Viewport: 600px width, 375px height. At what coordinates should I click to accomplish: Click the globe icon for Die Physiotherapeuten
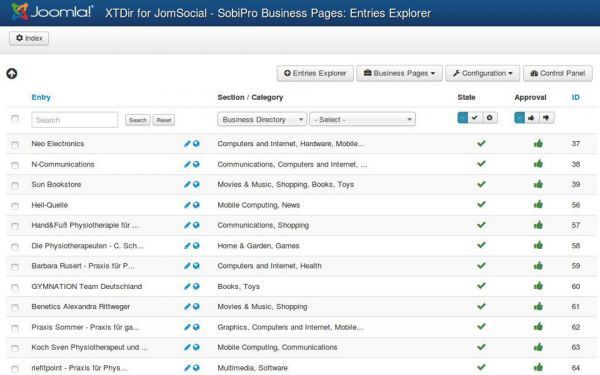196,246
